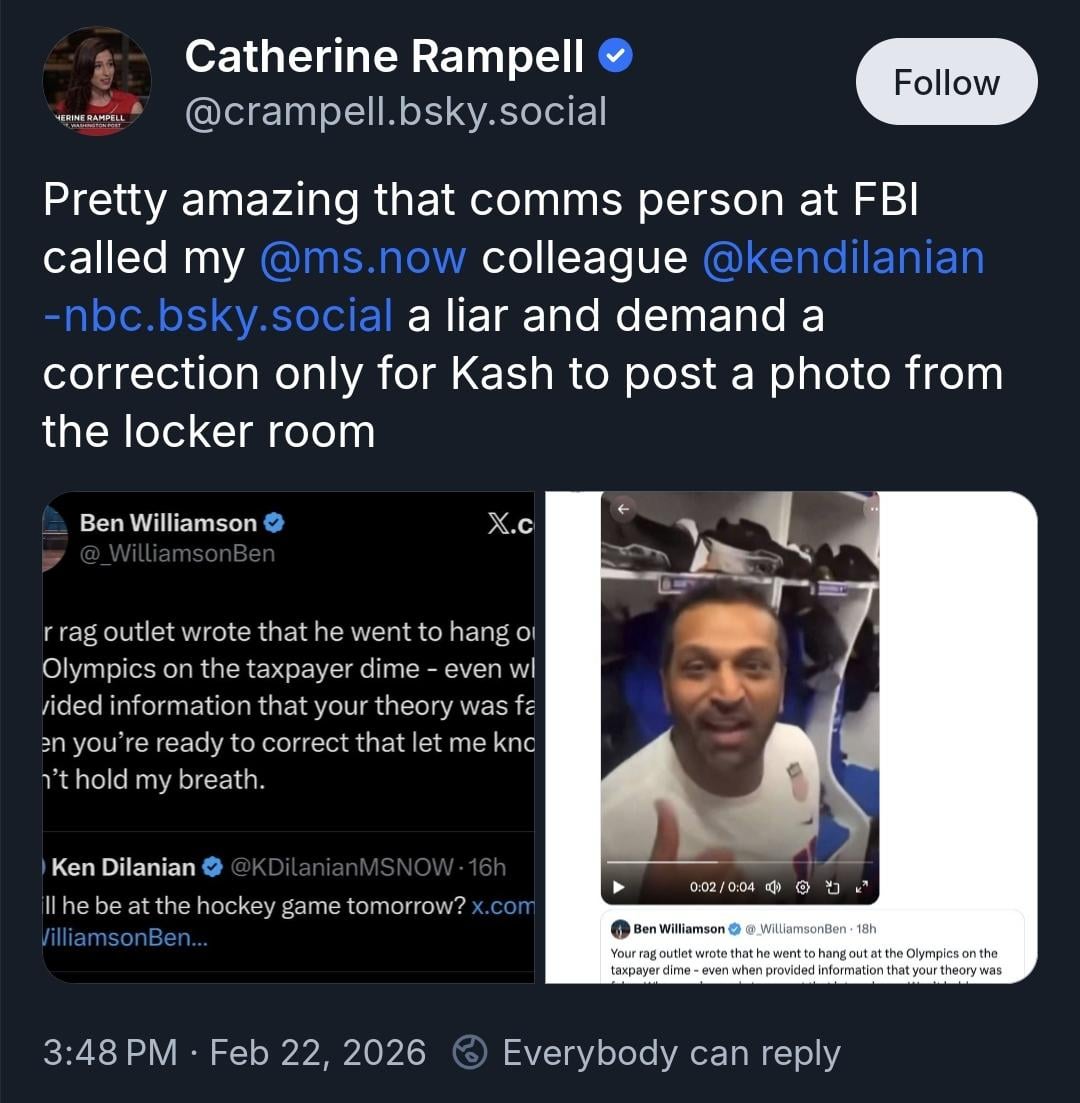
Task: Click the Catherine Rampell display name
Action: pyautogui.click(x=384, y=57)
